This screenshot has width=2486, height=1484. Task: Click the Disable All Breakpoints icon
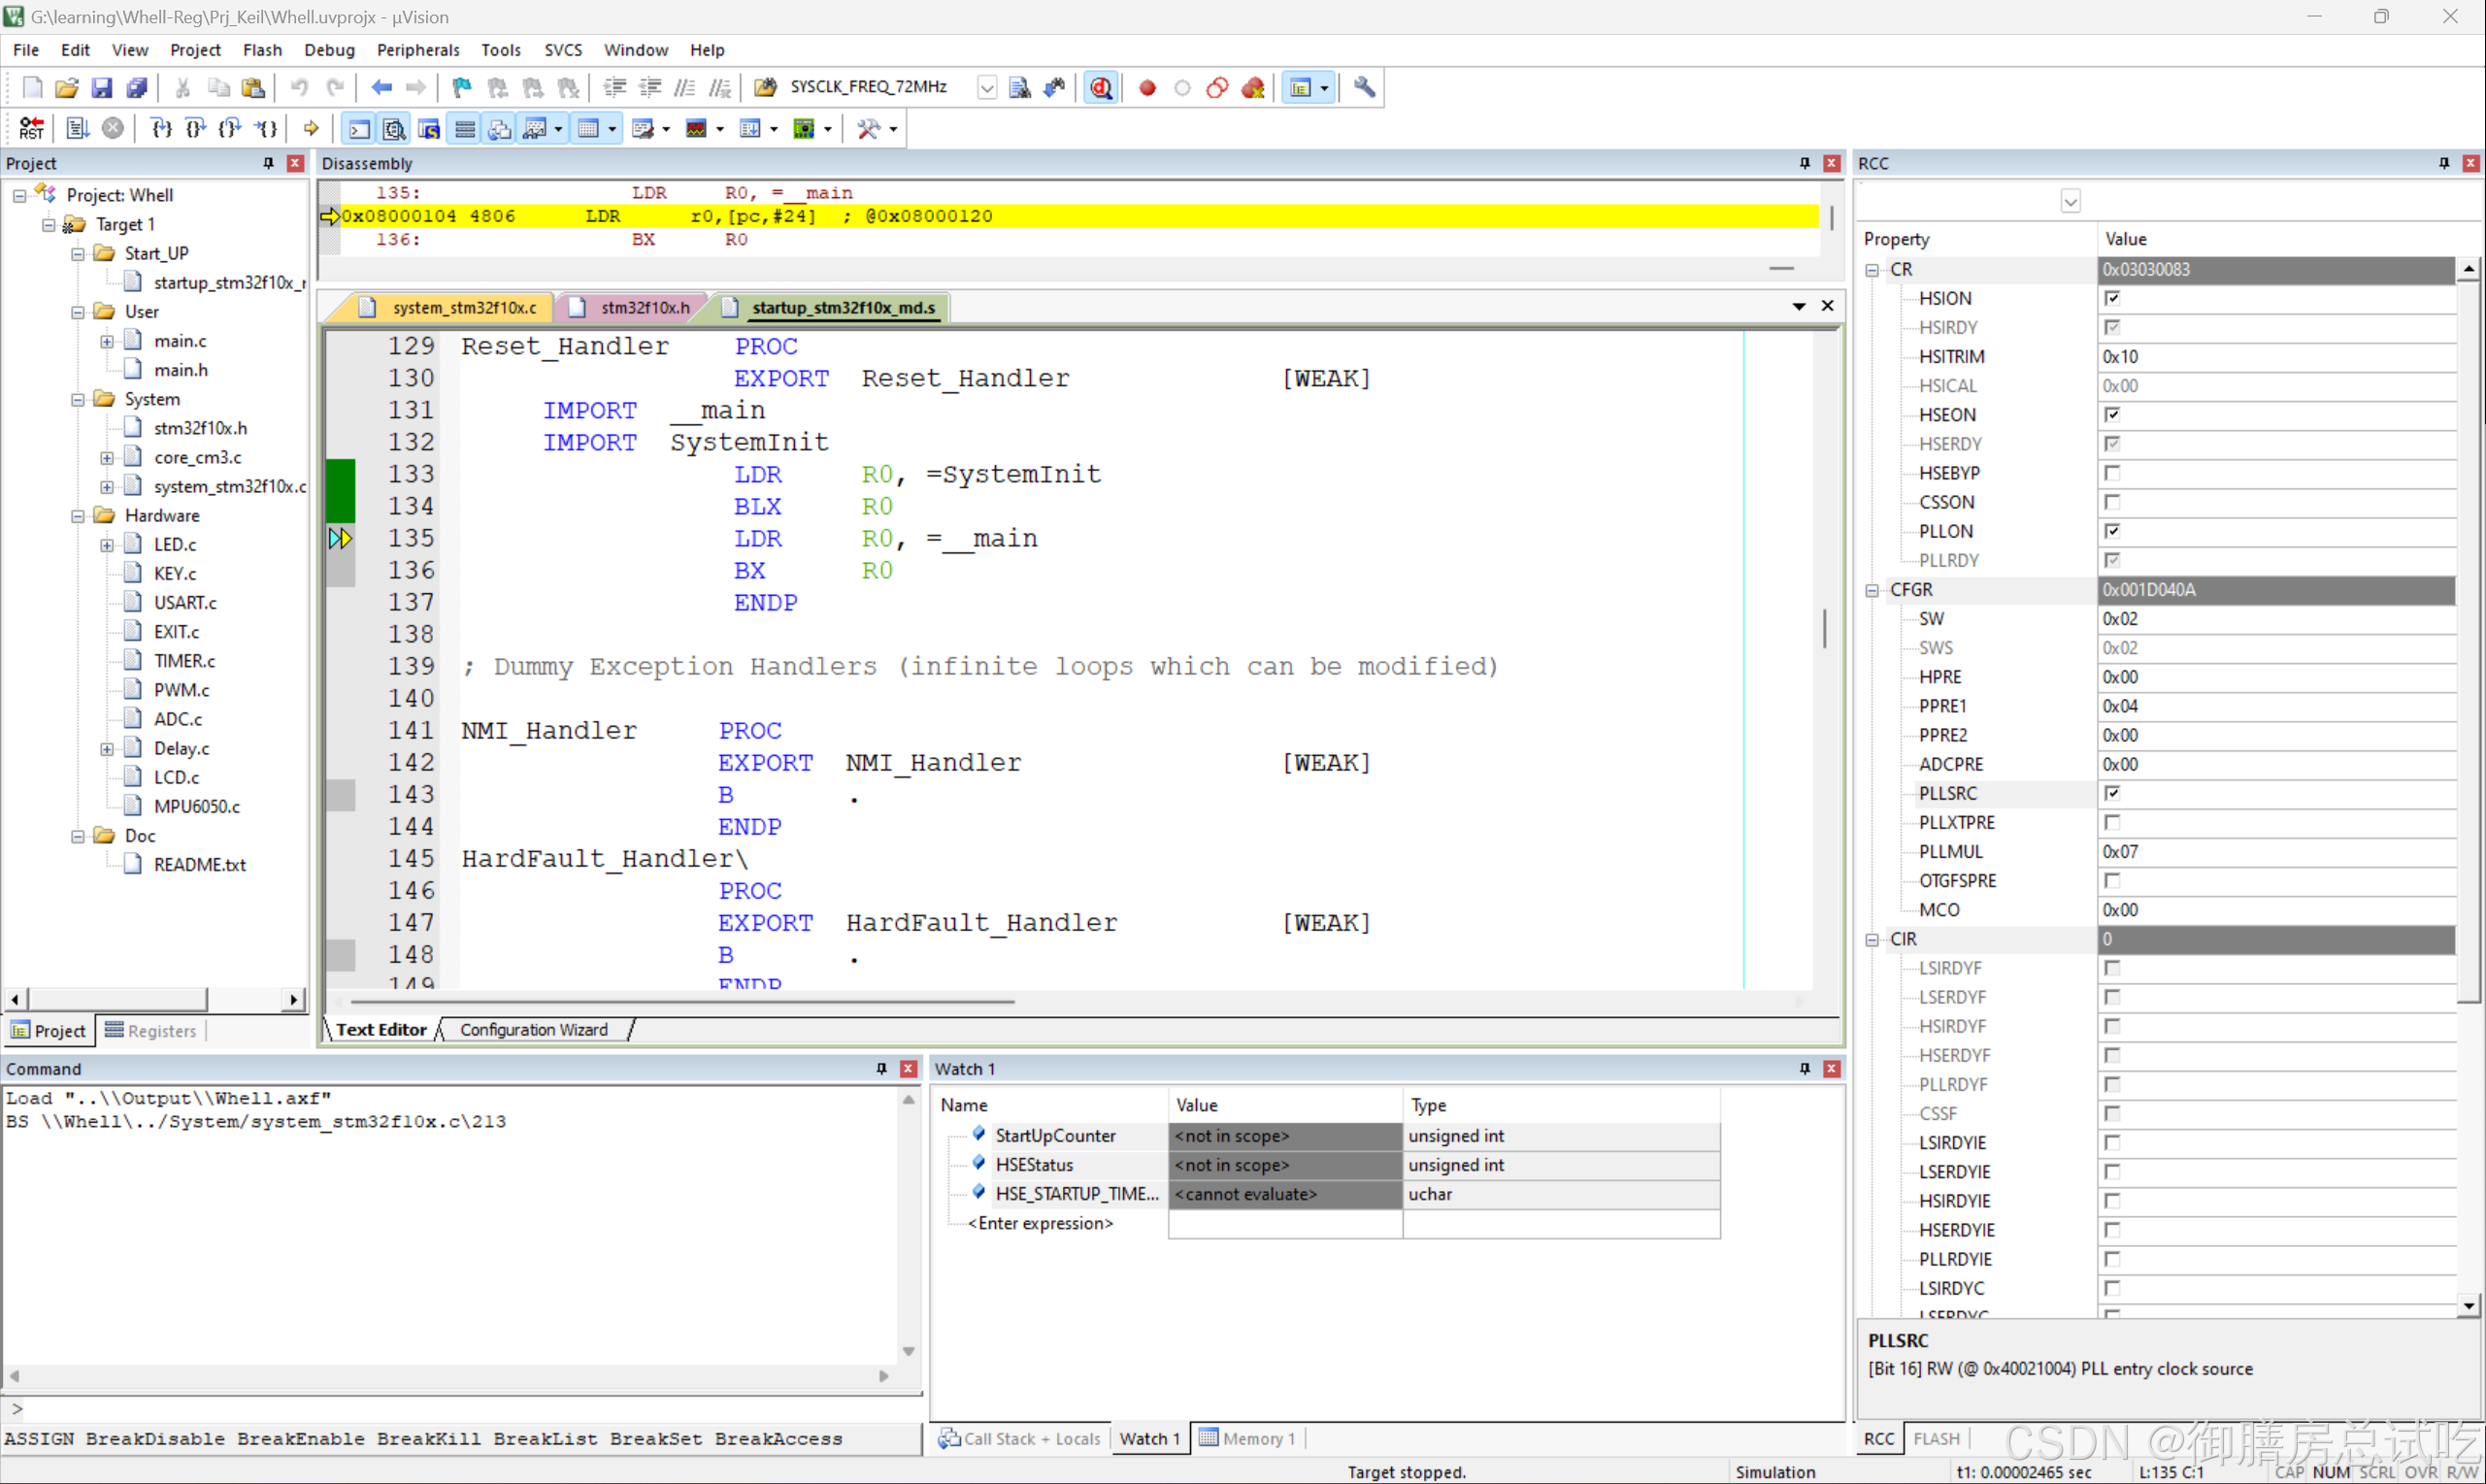(x=1217, y=88)
